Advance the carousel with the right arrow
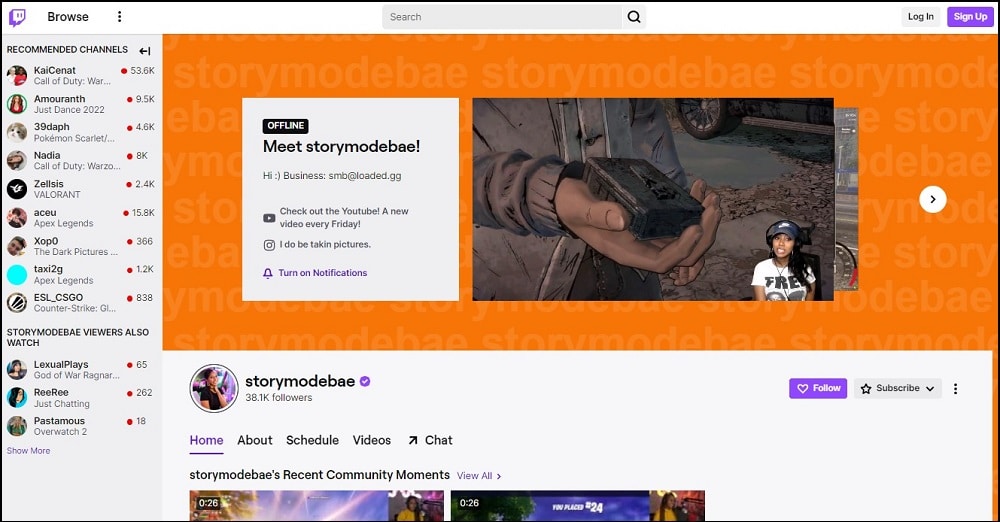 [x=932, y=199]
